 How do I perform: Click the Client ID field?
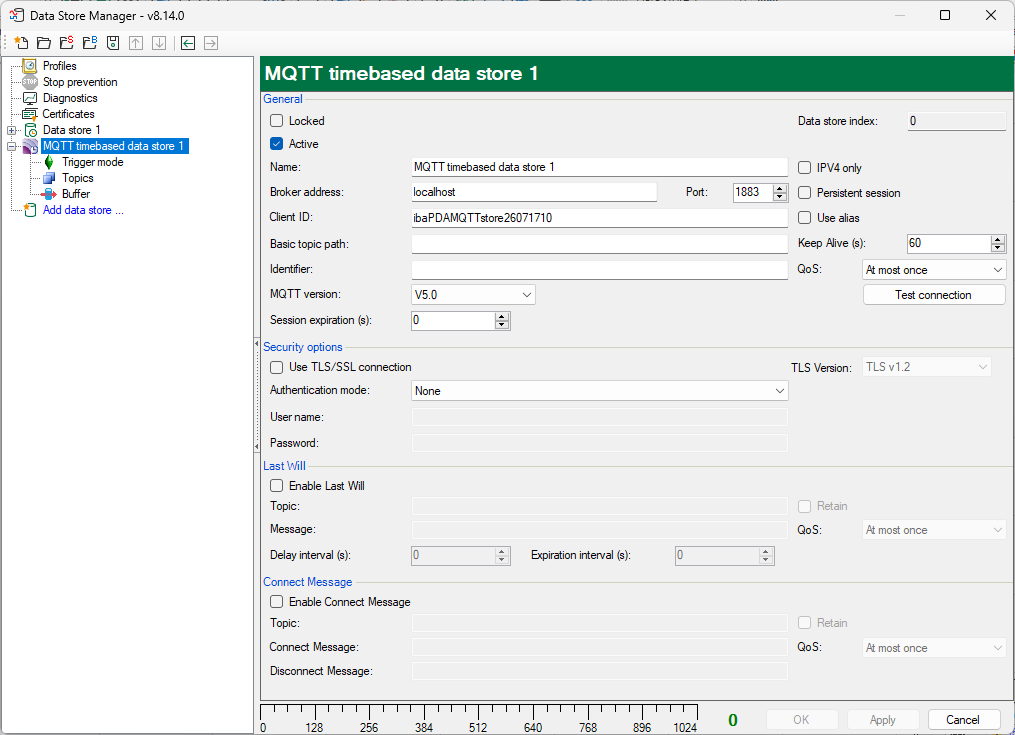coord(599,218)
